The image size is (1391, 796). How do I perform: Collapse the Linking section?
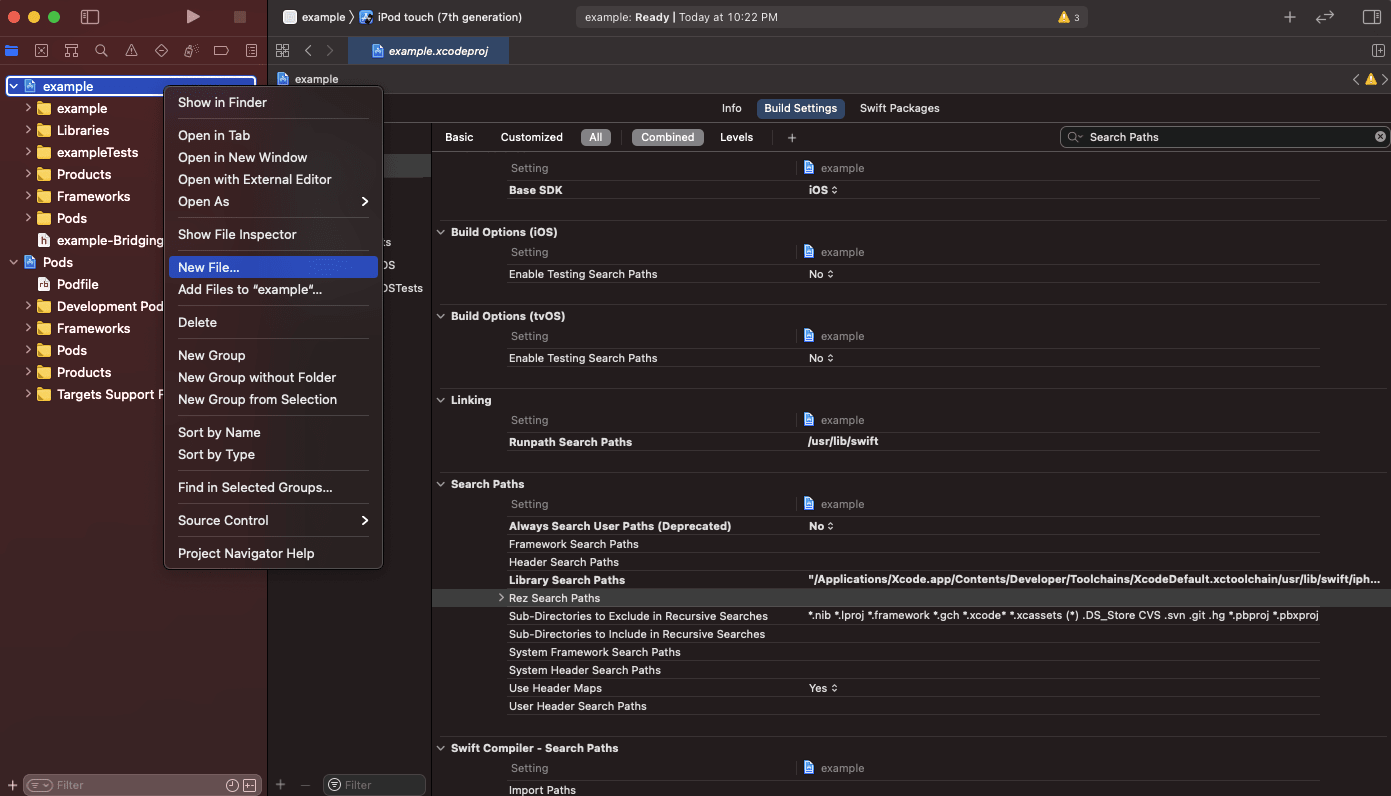coord(441,400)
